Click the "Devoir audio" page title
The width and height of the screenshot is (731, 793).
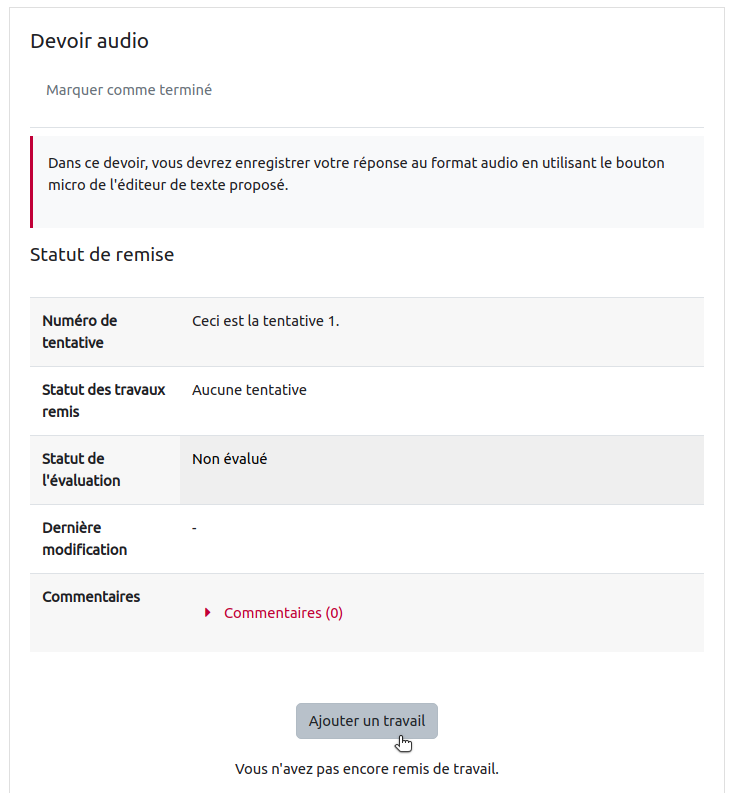pyautogui.click(x=89, y=41)
